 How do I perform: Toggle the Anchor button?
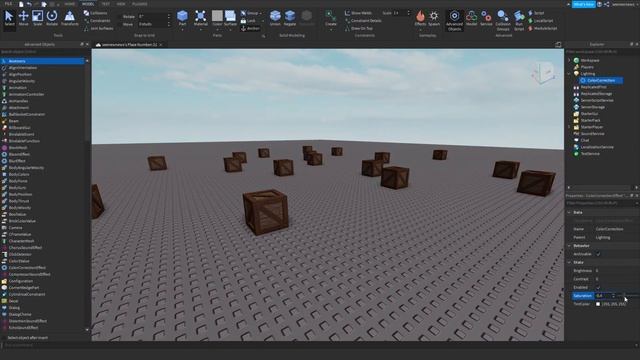click(250, 29)
